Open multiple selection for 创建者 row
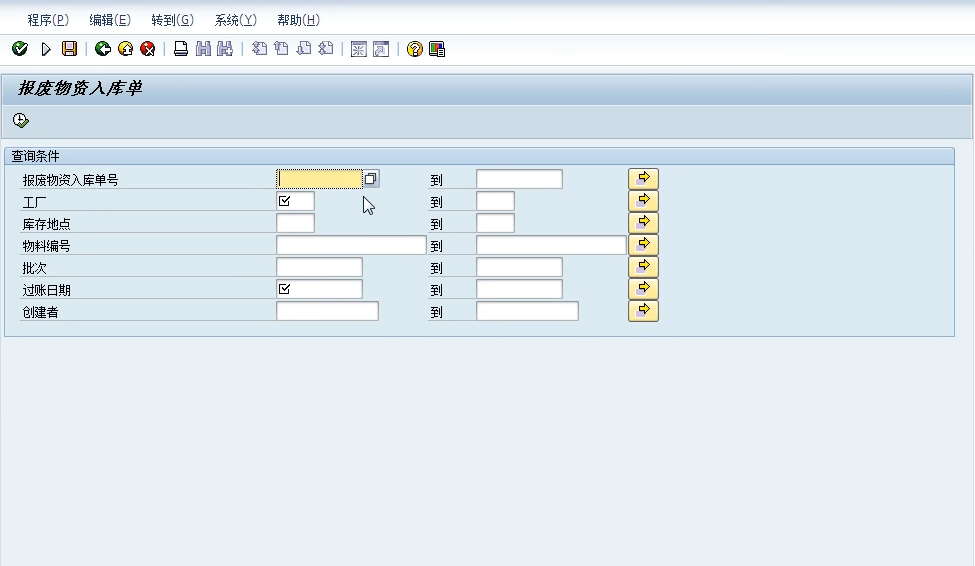The width and height of the screenshot is (975, 566). click(643, 311)
